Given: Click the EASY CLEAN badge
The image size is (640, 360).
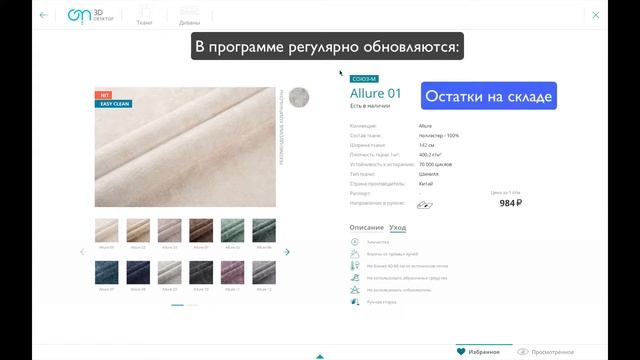Looking at the screenshot, I should [x=113, y=104].
